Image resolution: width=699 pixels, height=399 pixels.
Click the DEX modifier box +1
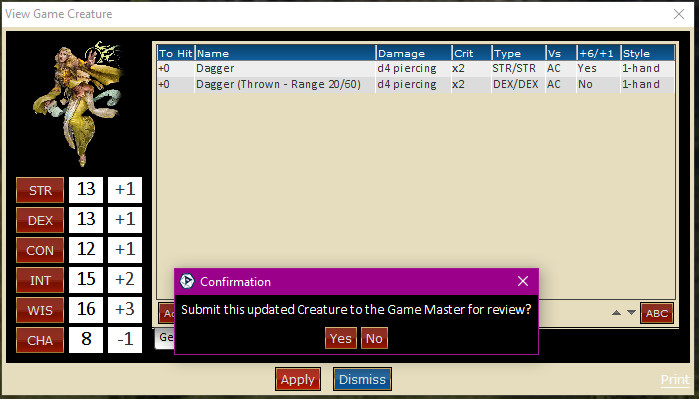click(125, 220)
